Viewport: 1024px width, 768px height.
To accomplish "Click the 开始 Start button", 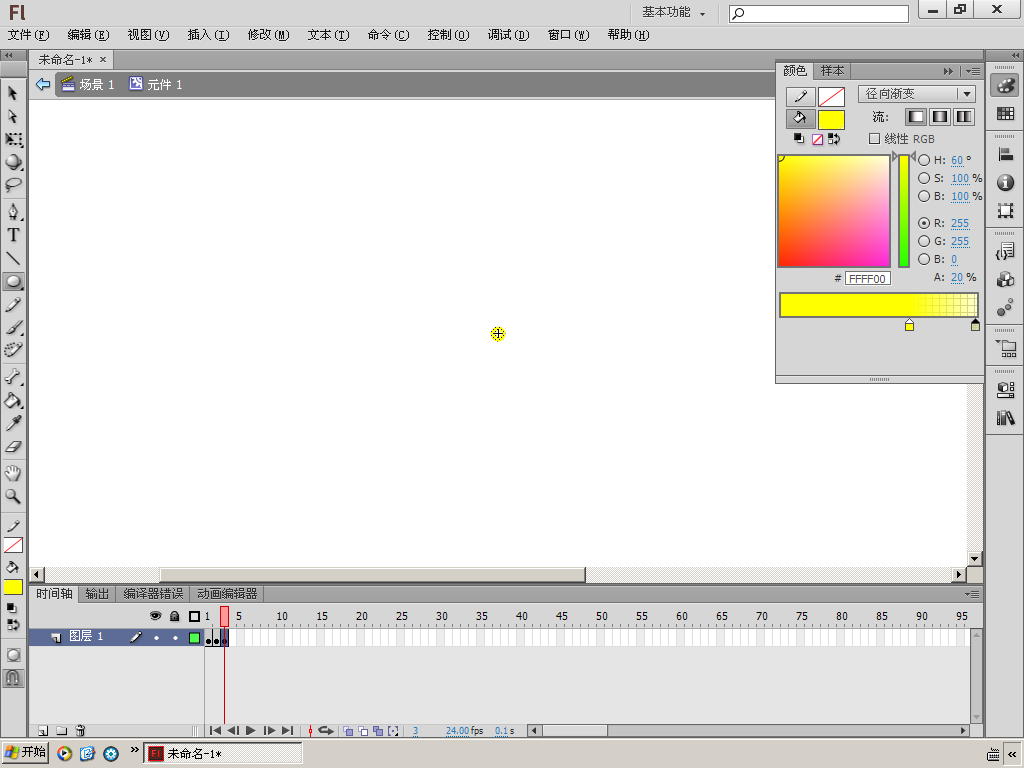I will tap(25, 752).
